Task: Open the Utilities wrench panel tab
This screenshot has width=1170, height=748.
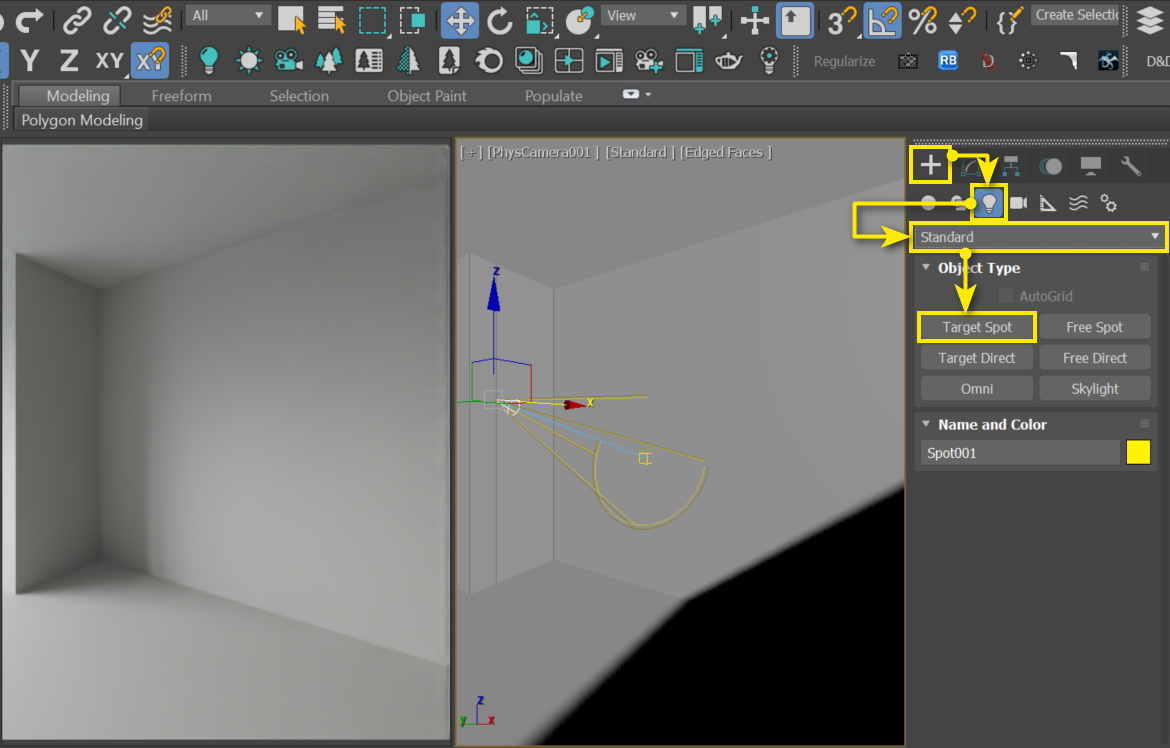Action: (1130, 166)
